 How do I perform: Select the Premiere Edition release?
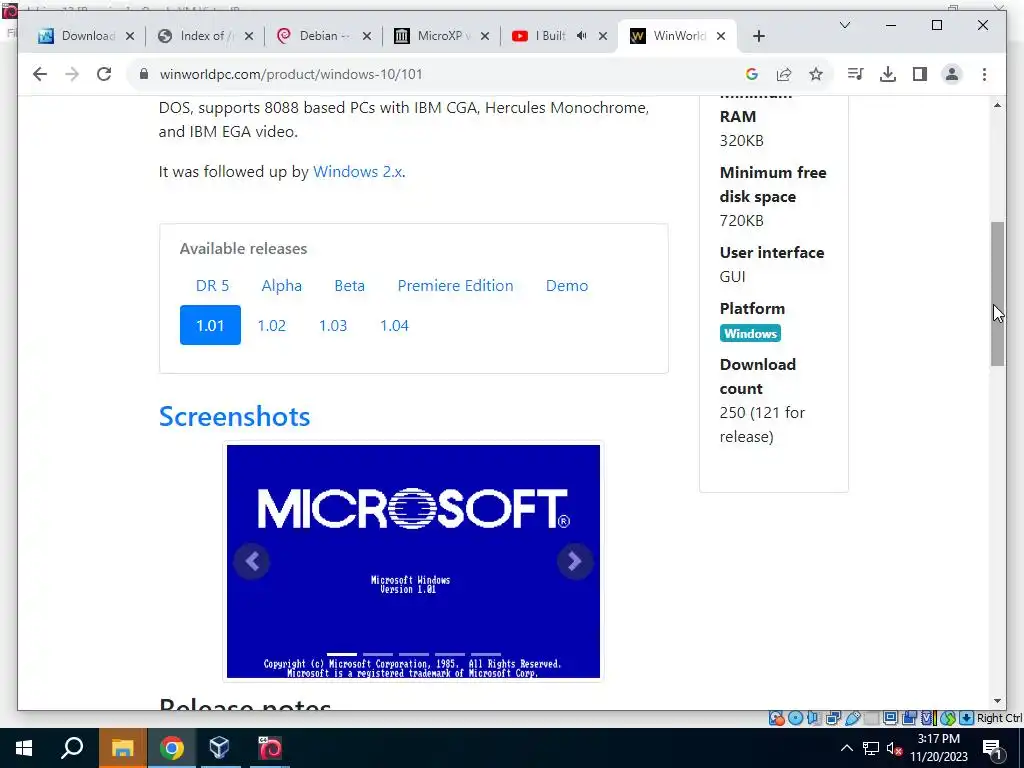coord(455,285)
